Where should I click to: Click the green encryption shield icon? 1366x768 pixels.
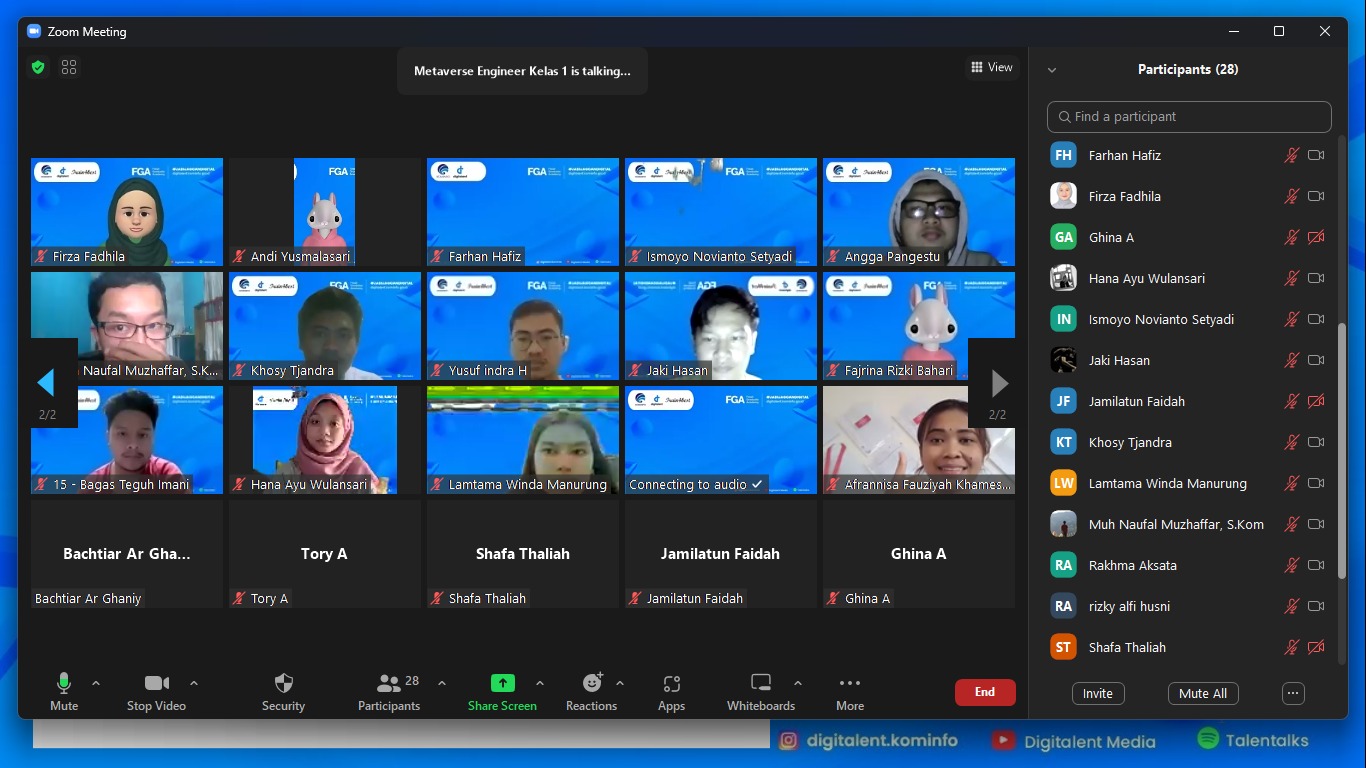pos(38,67)
